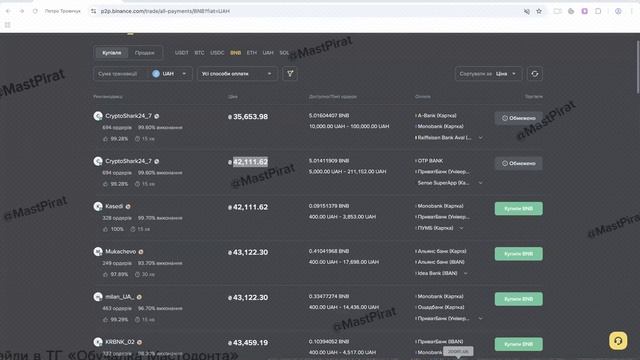Click the Kasedi avatar icon

98,207
